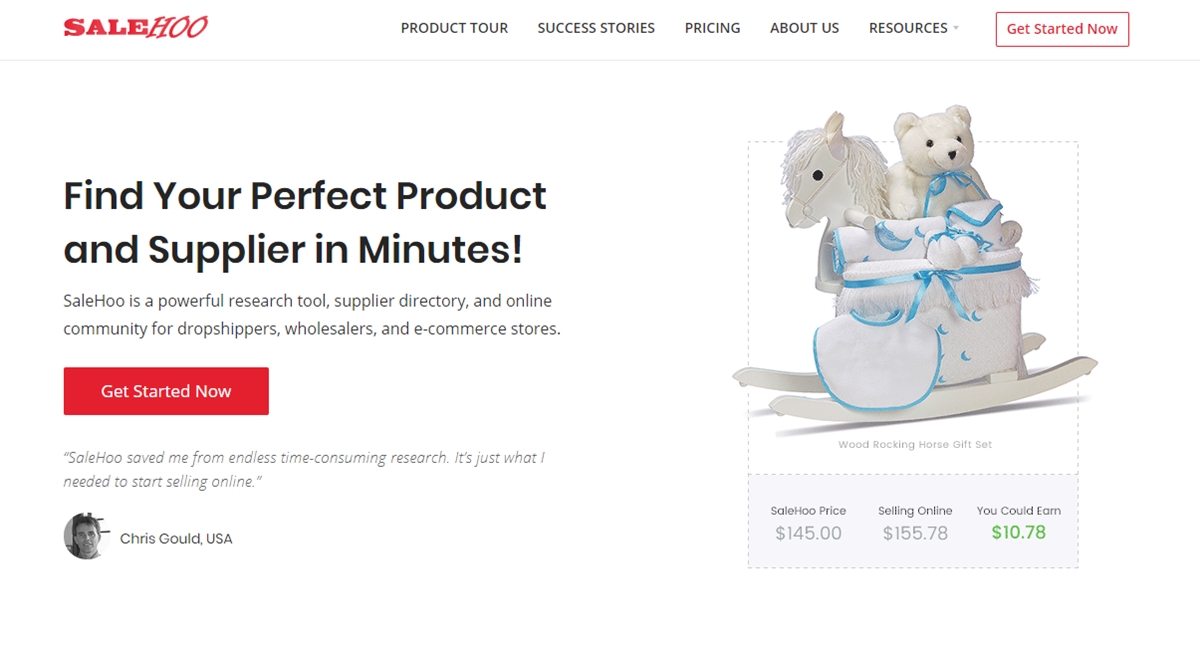Screen dimensions: 1200x647
Task: Click the Wood Rocking Horse Gift Set caption
Action: point(915,444)
